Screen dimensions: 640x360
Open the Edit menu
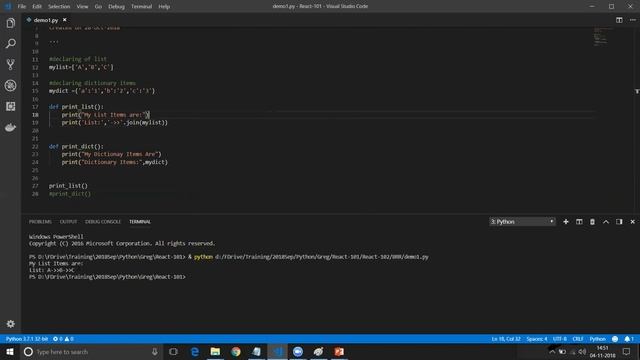37,7
